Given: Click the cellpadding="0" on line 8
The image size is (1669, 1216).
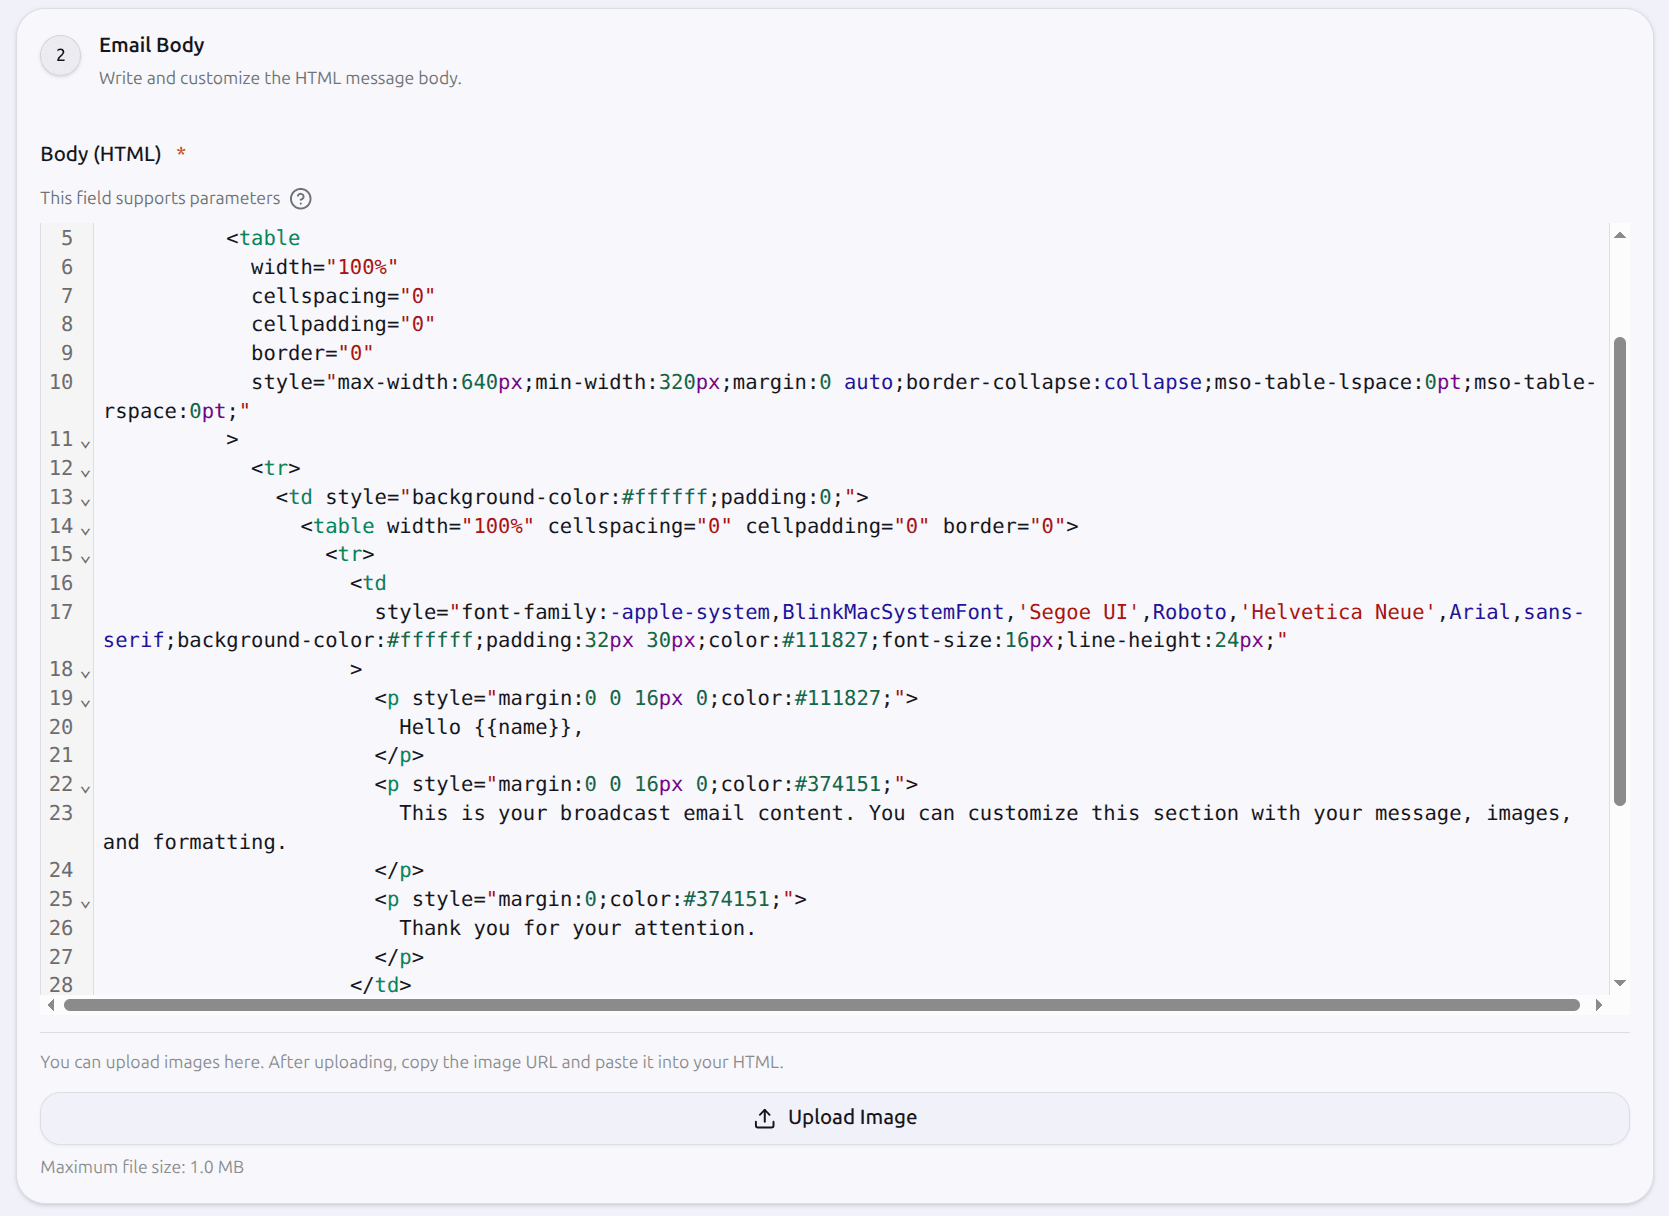Looking at the screenshot, I should coord(343,324).
